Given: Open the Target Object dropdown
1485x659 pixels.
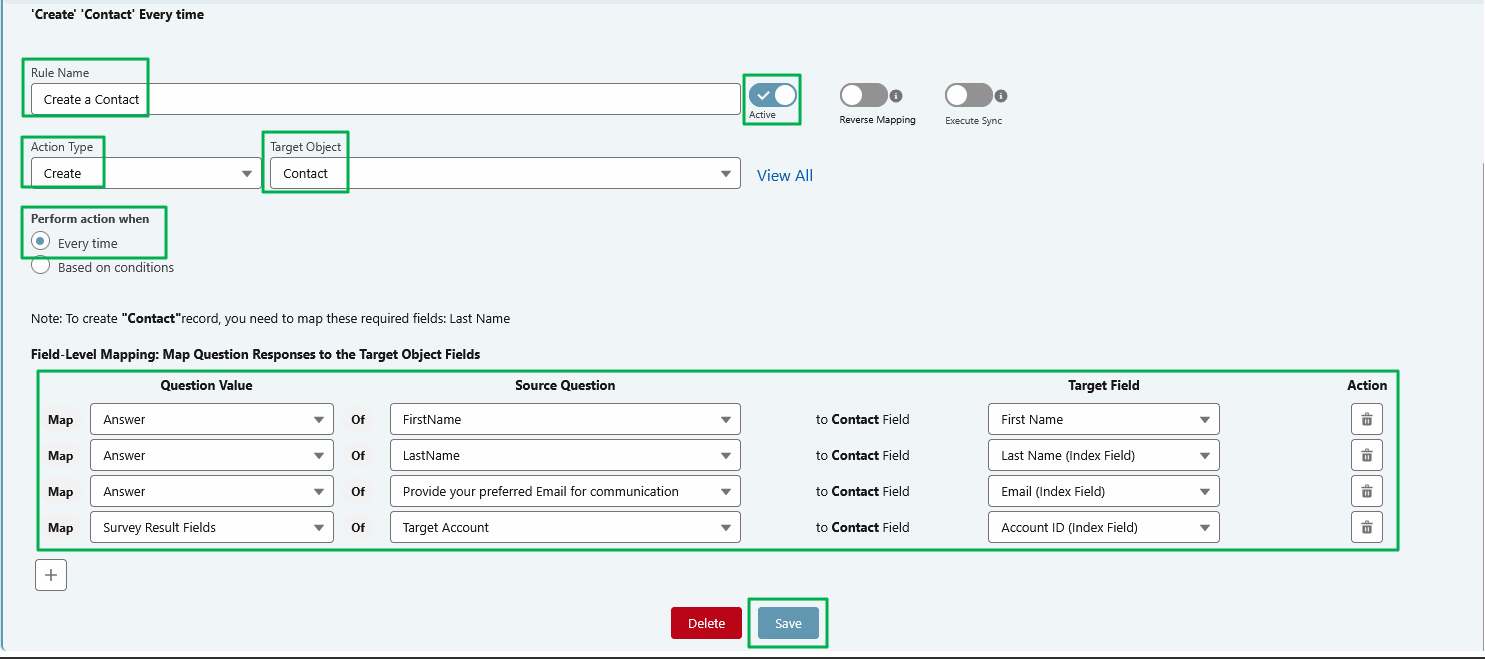Looking at the screenshot, I should 727,173.
